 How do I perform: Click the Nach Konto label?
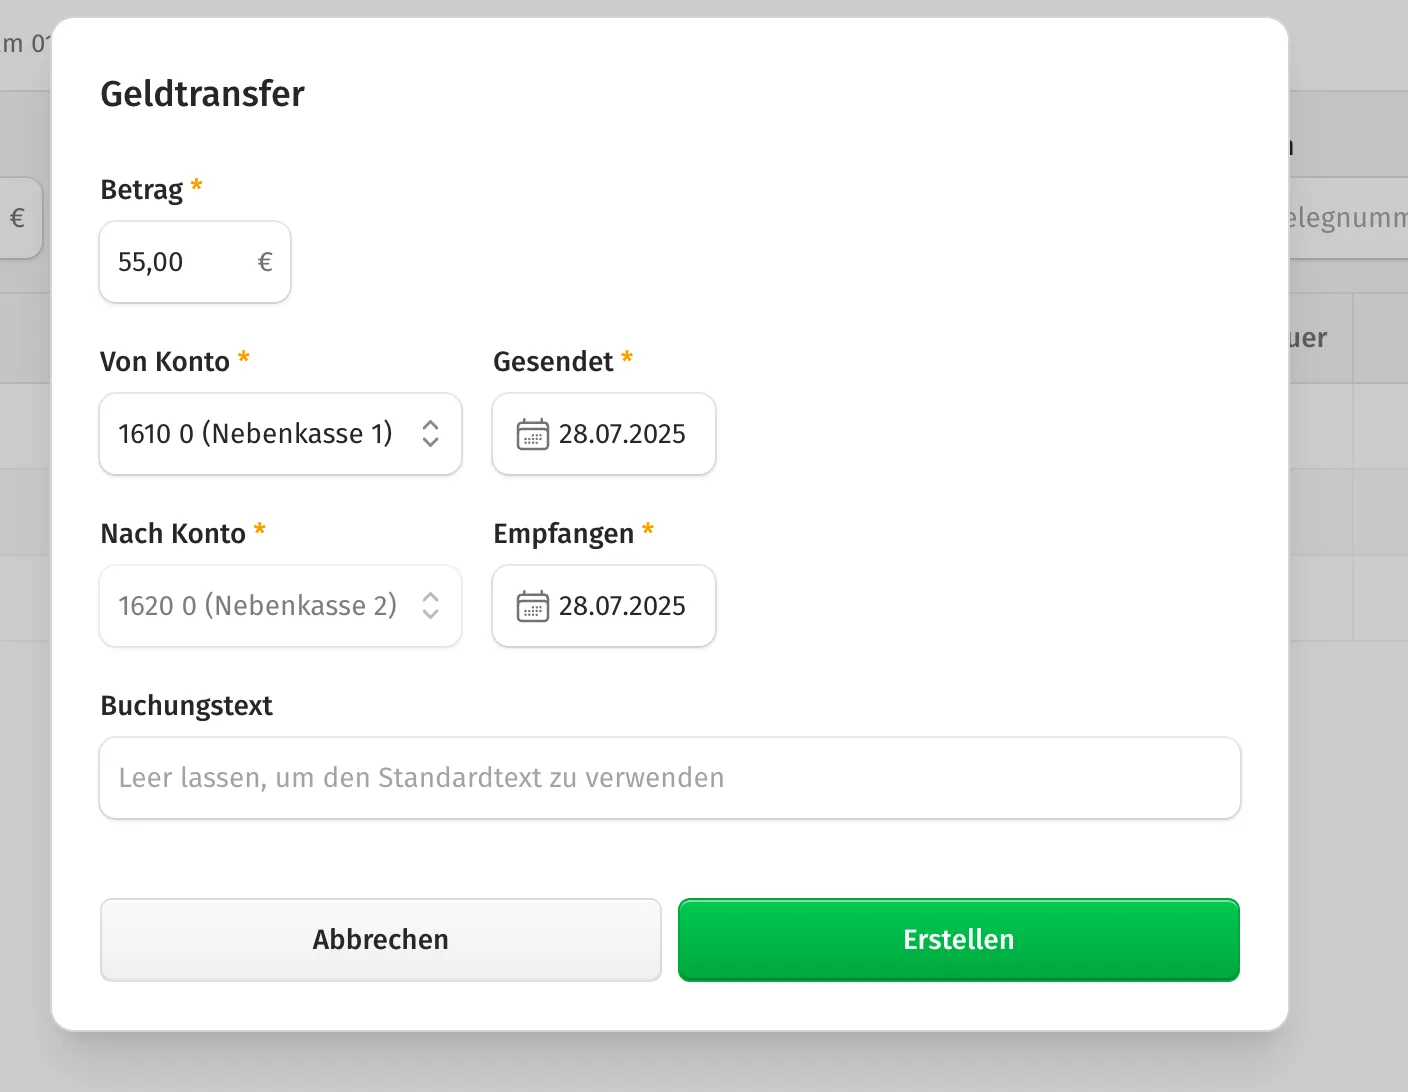pyautogui.click(x=173, y=533)
